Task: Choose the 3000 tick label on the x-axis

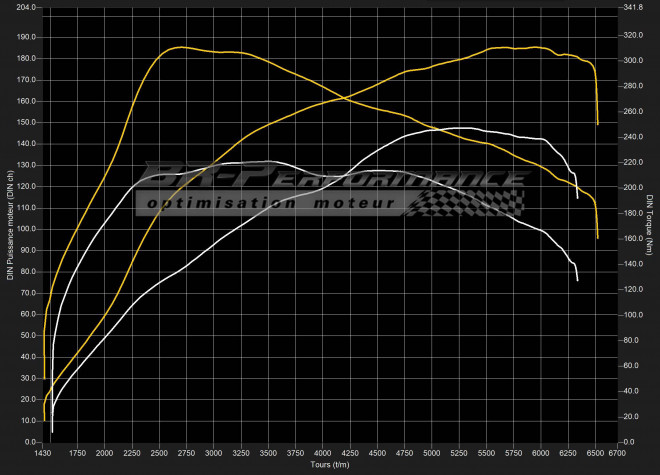Action: click(x=214, y=453)
